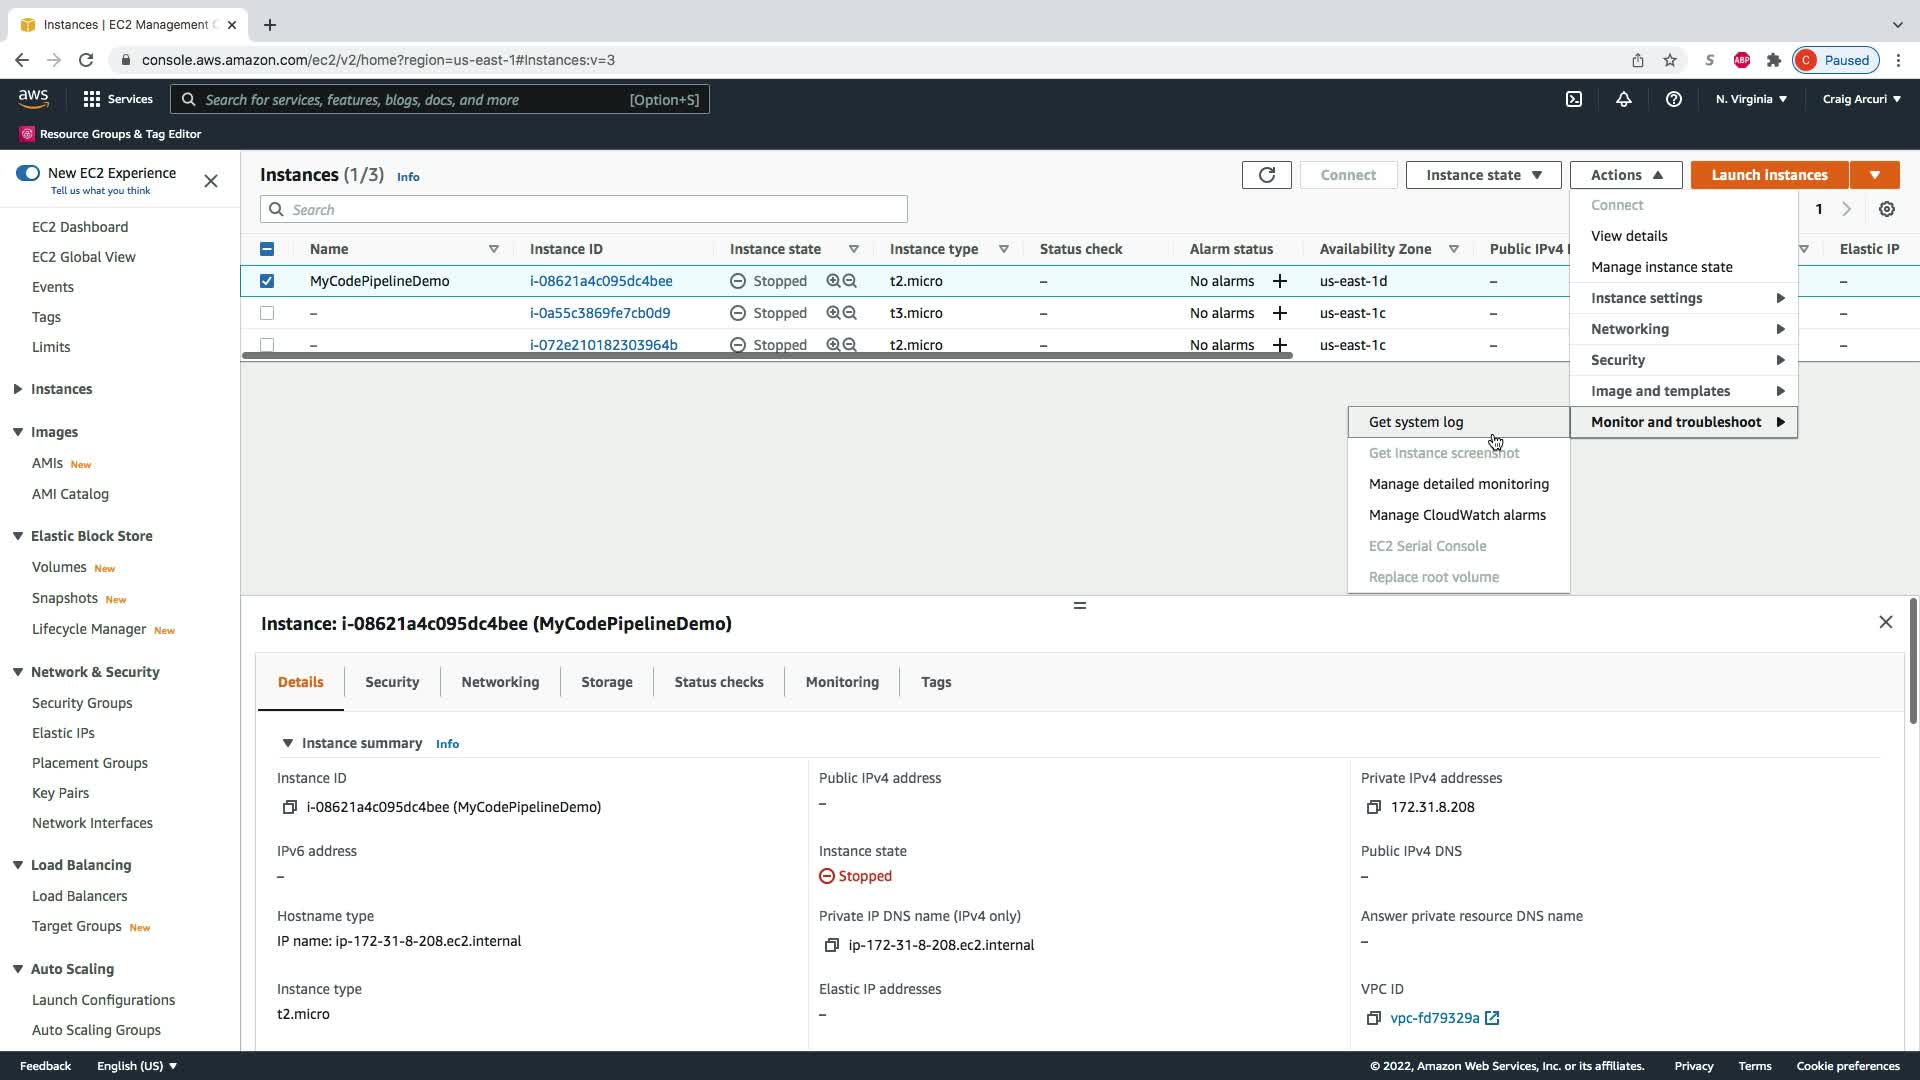Click the refresh instances icon button
The width and height of the screenshot is (1920, 1080).
pyautogui.click(x=1266, y=175)
